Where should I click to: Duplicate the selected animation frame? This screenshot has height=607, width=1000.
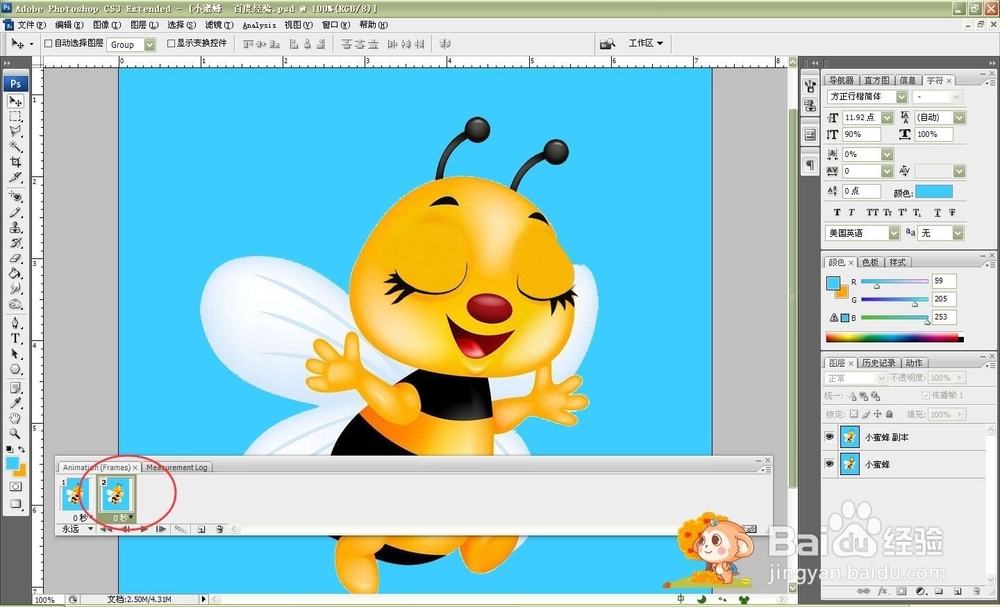(201, 529)
